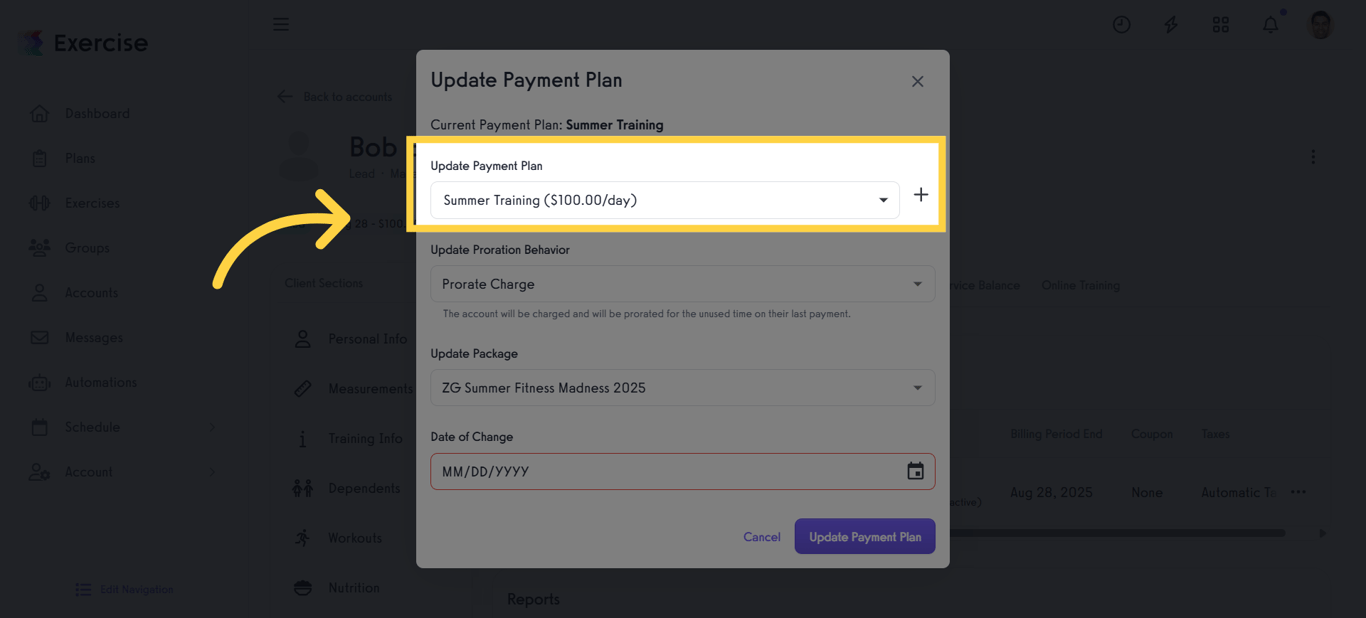Open the Messages envelope icon
The width and height of the screenshot is (1366, 618).
[x=40, y=337]
